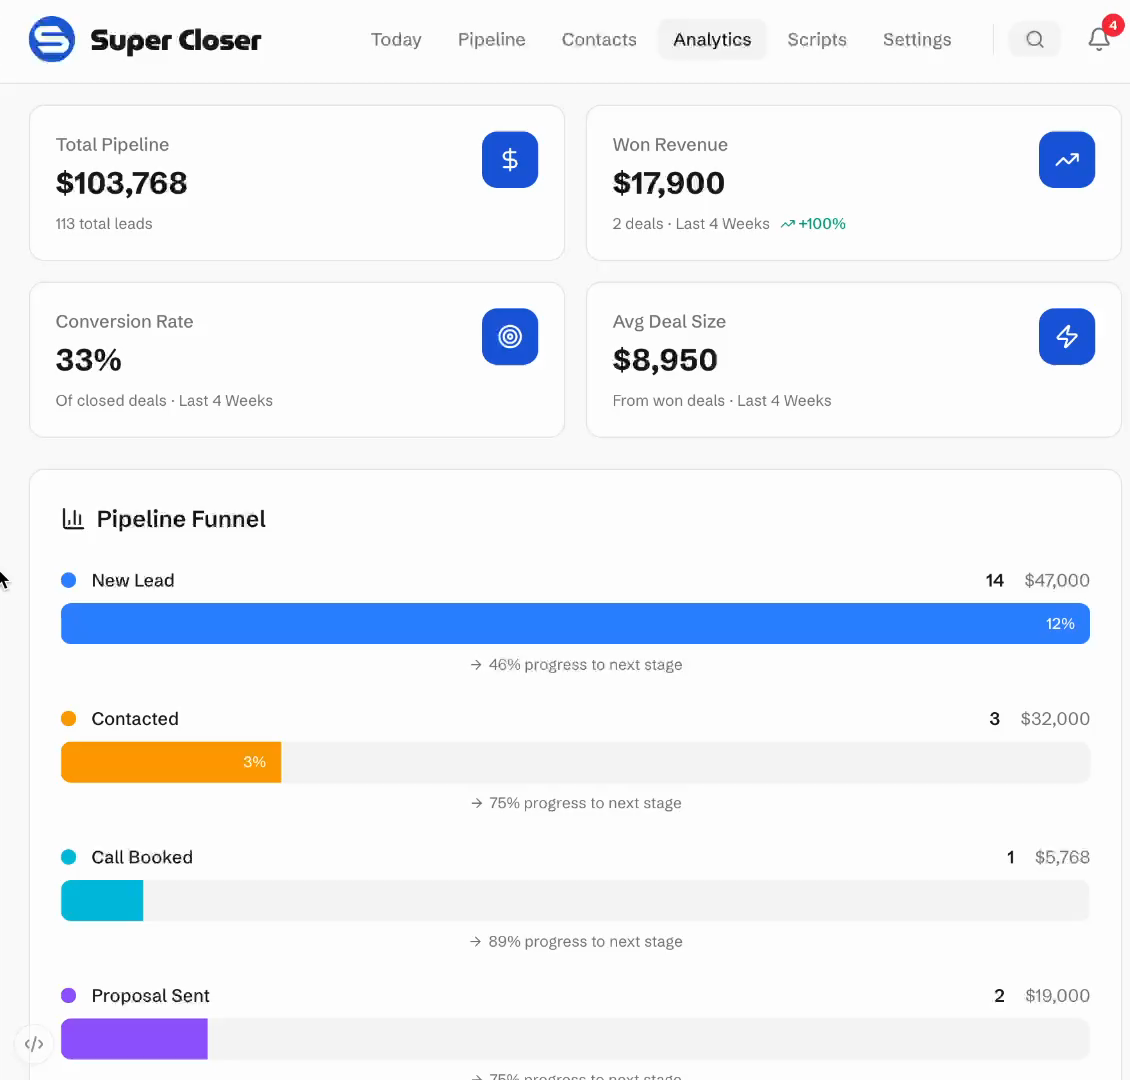Navigate to the Settings tab

pyautogui.click(x=917, y=40)
